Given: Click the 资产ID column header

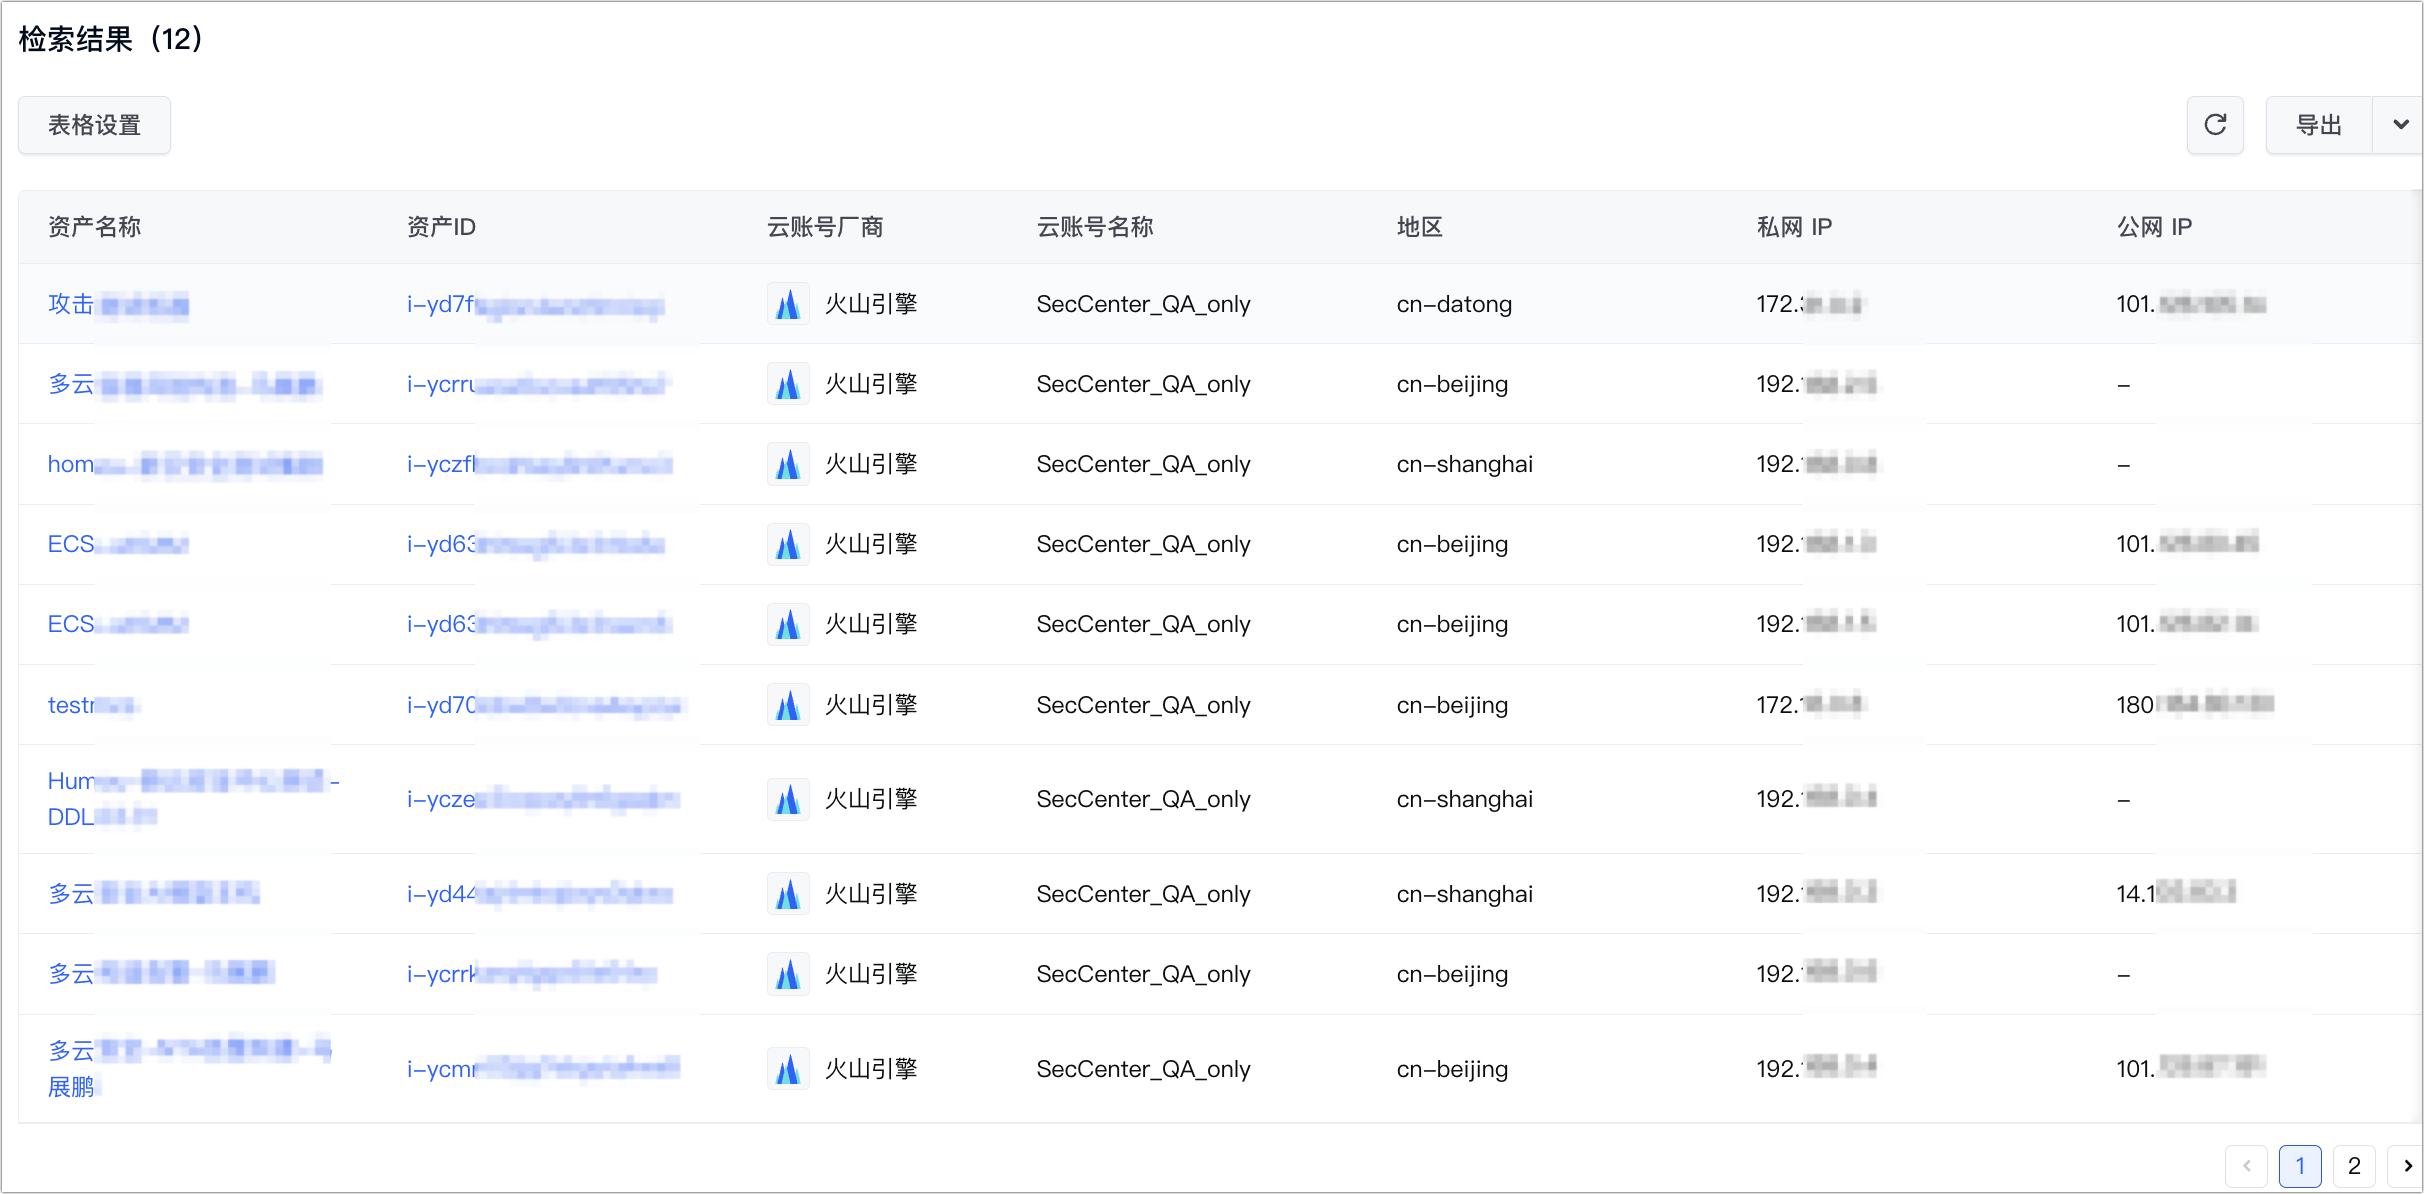Looking at the screenshot, I should [441, 227].
